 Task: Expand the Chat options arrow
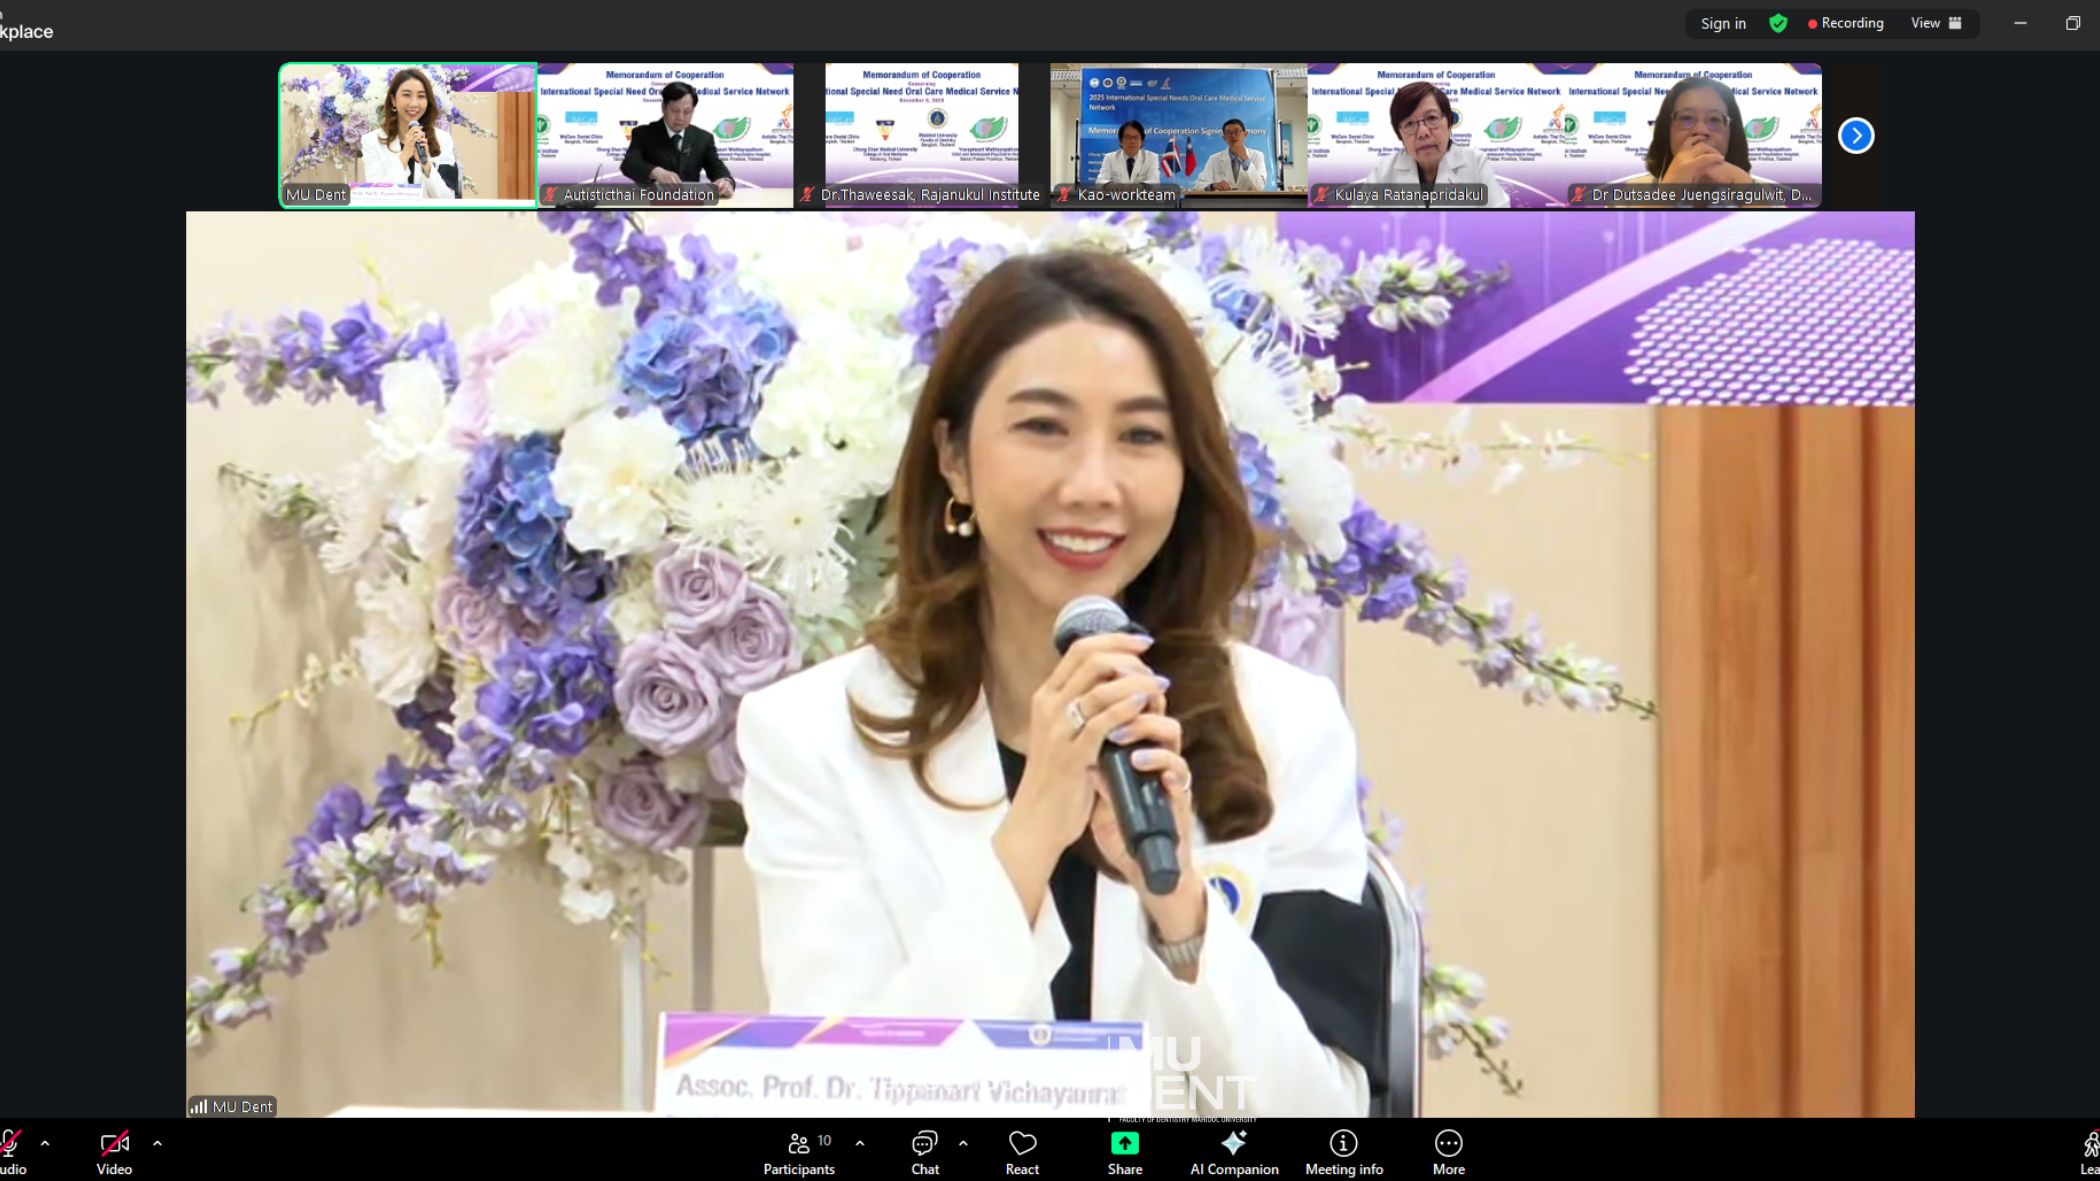click(x=963, y=1143)
